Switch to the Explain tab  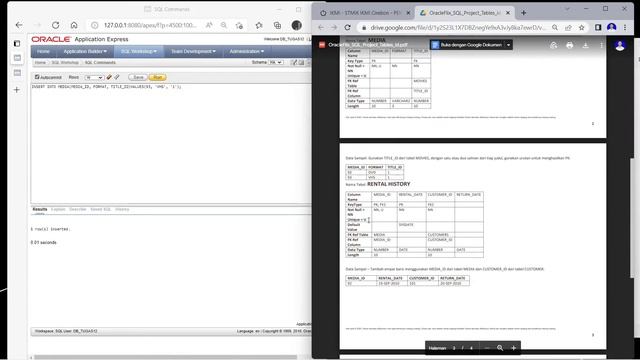(58, 209)
